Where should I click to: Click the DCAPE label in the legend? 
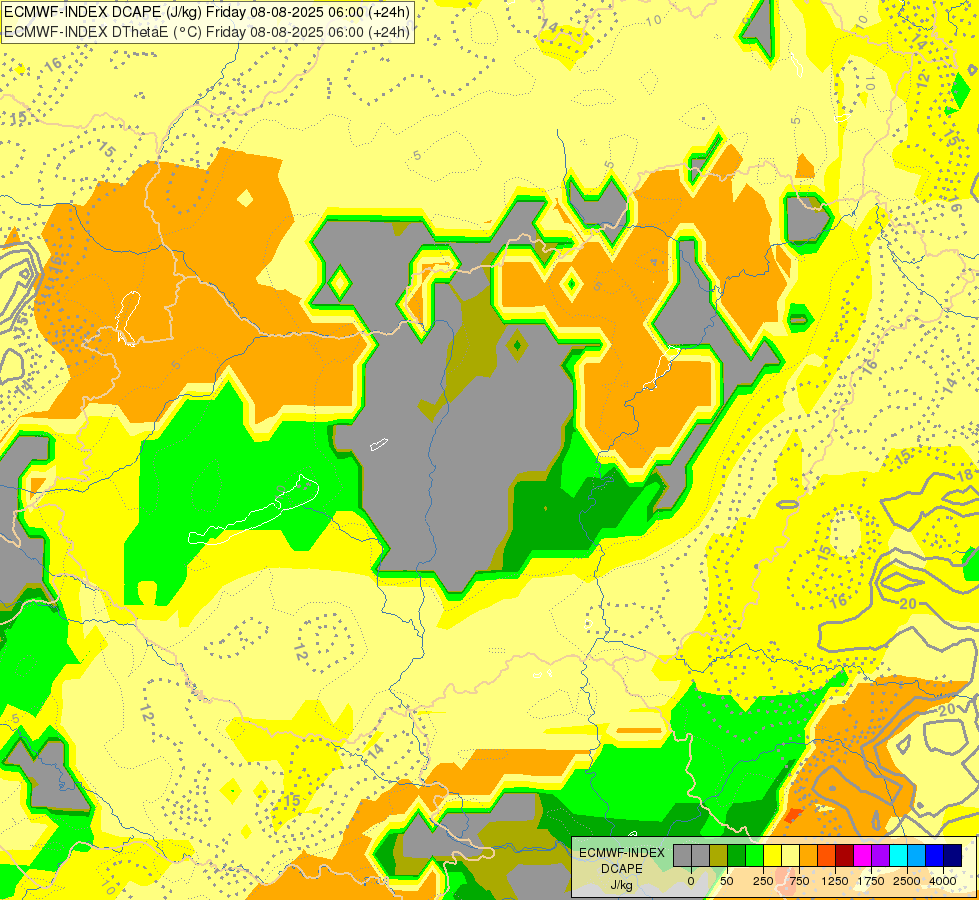click(621, 869)
